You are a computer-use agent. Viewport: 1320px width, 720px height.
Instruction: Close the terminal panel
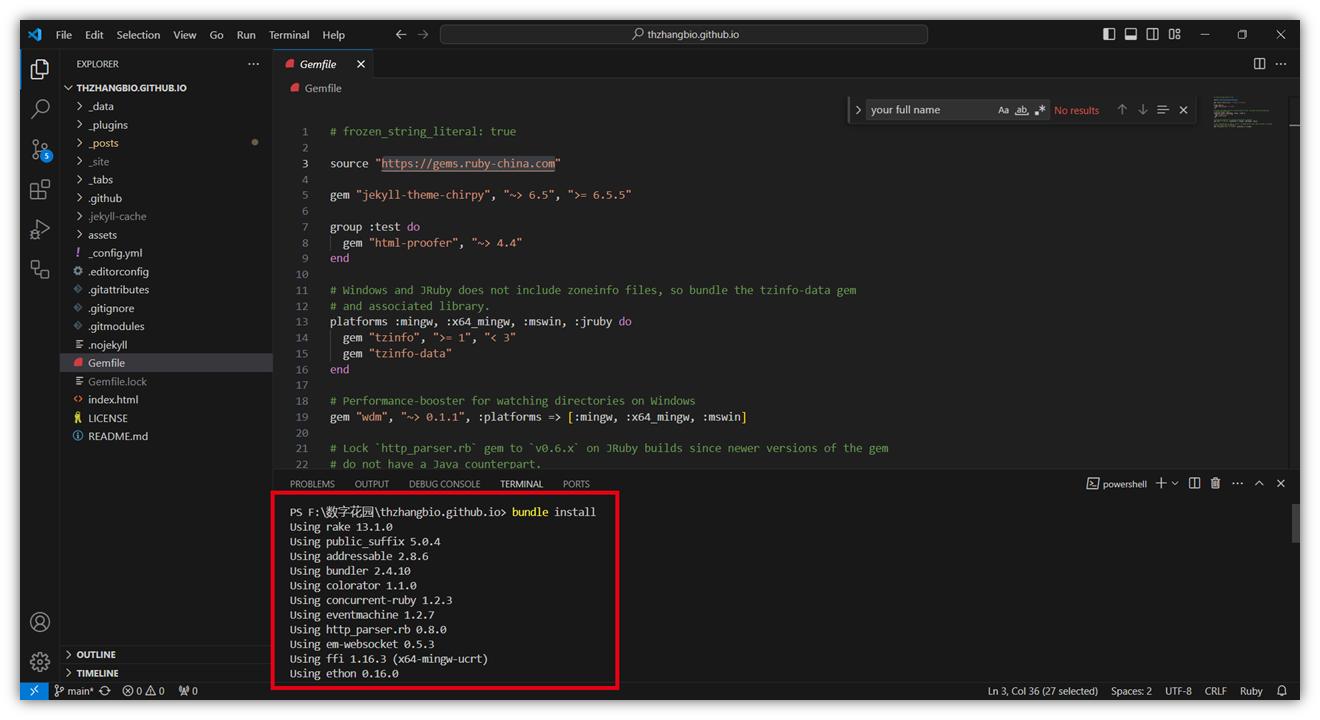[1281, 483]
